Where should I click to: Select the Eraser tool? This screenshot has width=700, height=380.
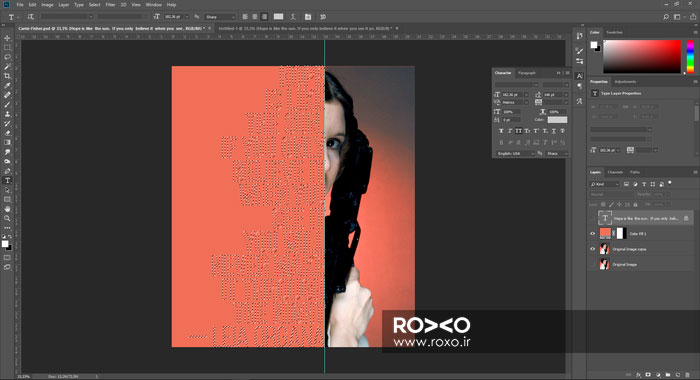7,133
